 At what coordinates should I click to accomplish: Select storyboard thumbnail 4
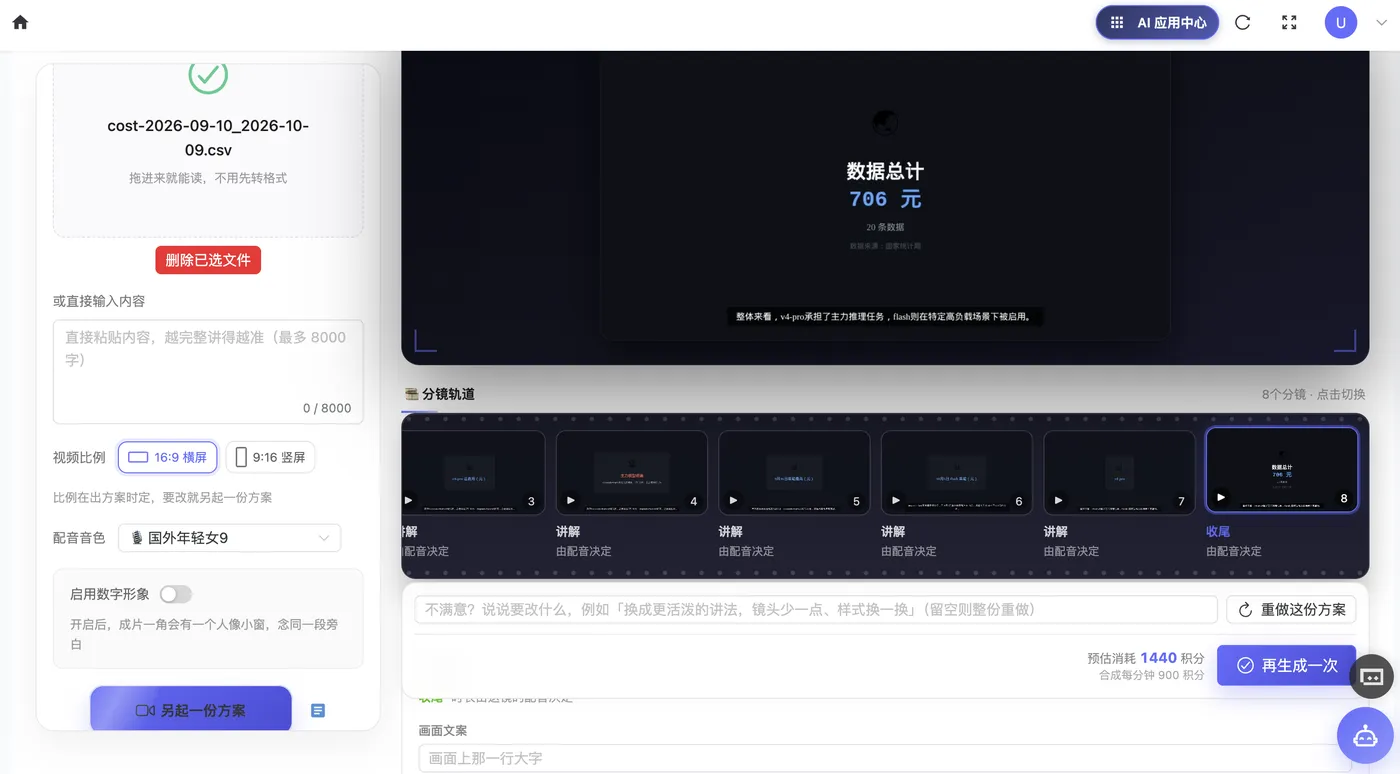coord(632,472)
